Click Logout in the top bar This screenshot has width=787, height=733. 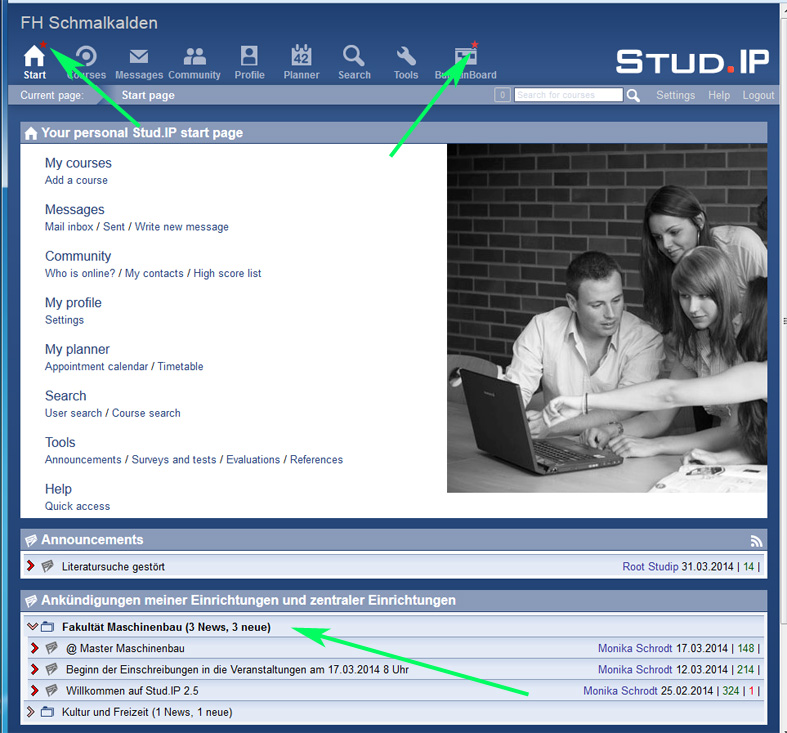757,95
